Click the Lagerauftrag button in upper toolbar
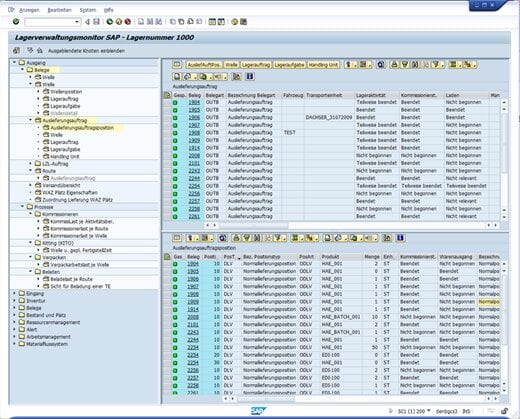 click(x=256, y=65)
